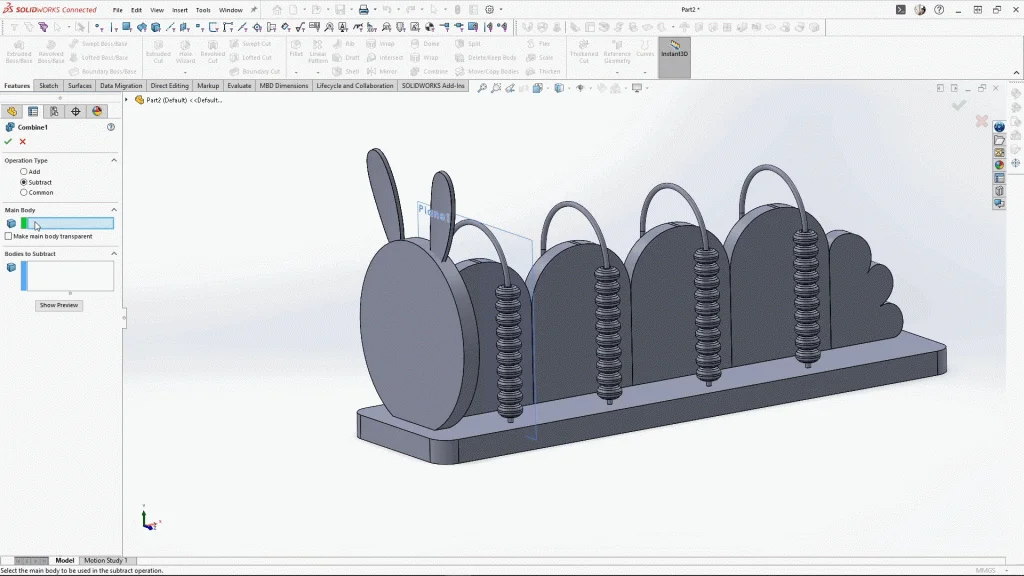Screen dimensions: 1024x576
Task: Select the Add operation type
Action: (24, 172)
